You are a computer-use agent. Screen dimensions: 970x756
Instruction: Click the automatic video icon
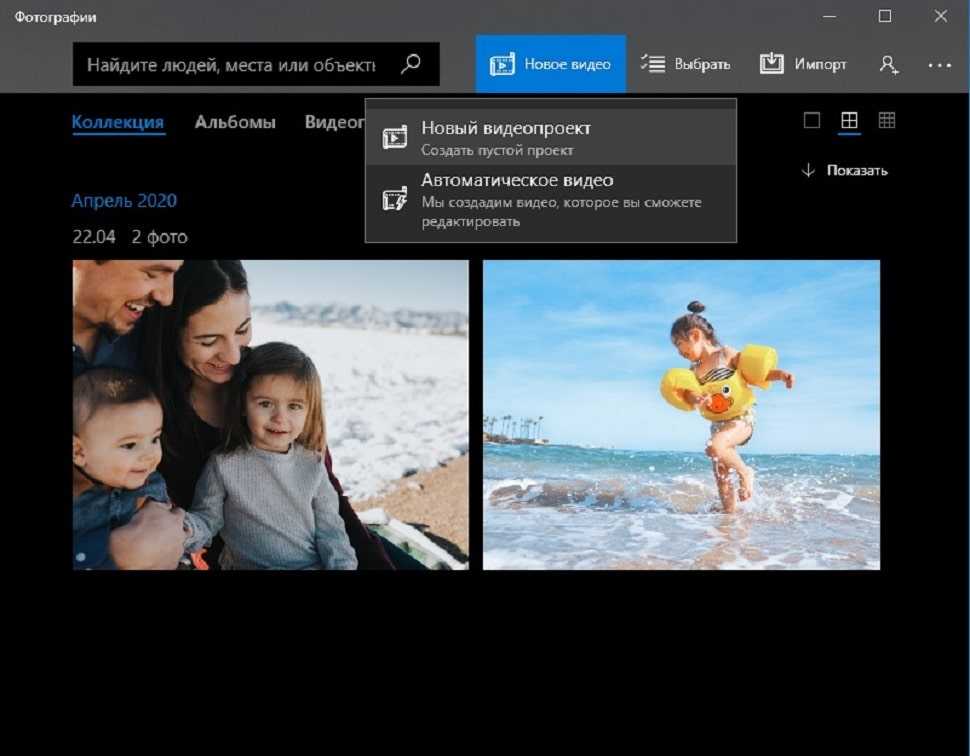point(395,199)
